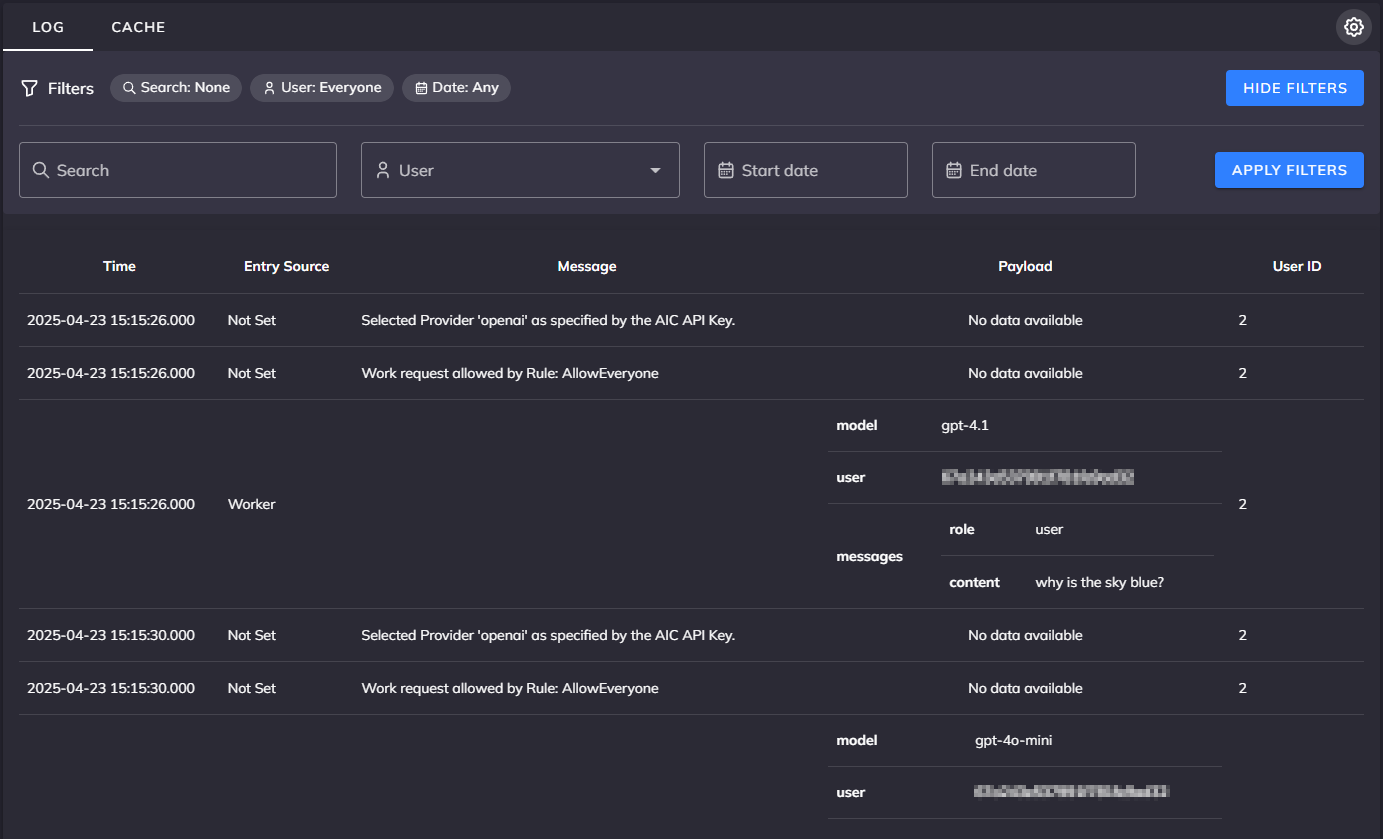Viewport: 1383px width, 839px height.
Task: Click the Entry Source column header
Action: [286, 266]
